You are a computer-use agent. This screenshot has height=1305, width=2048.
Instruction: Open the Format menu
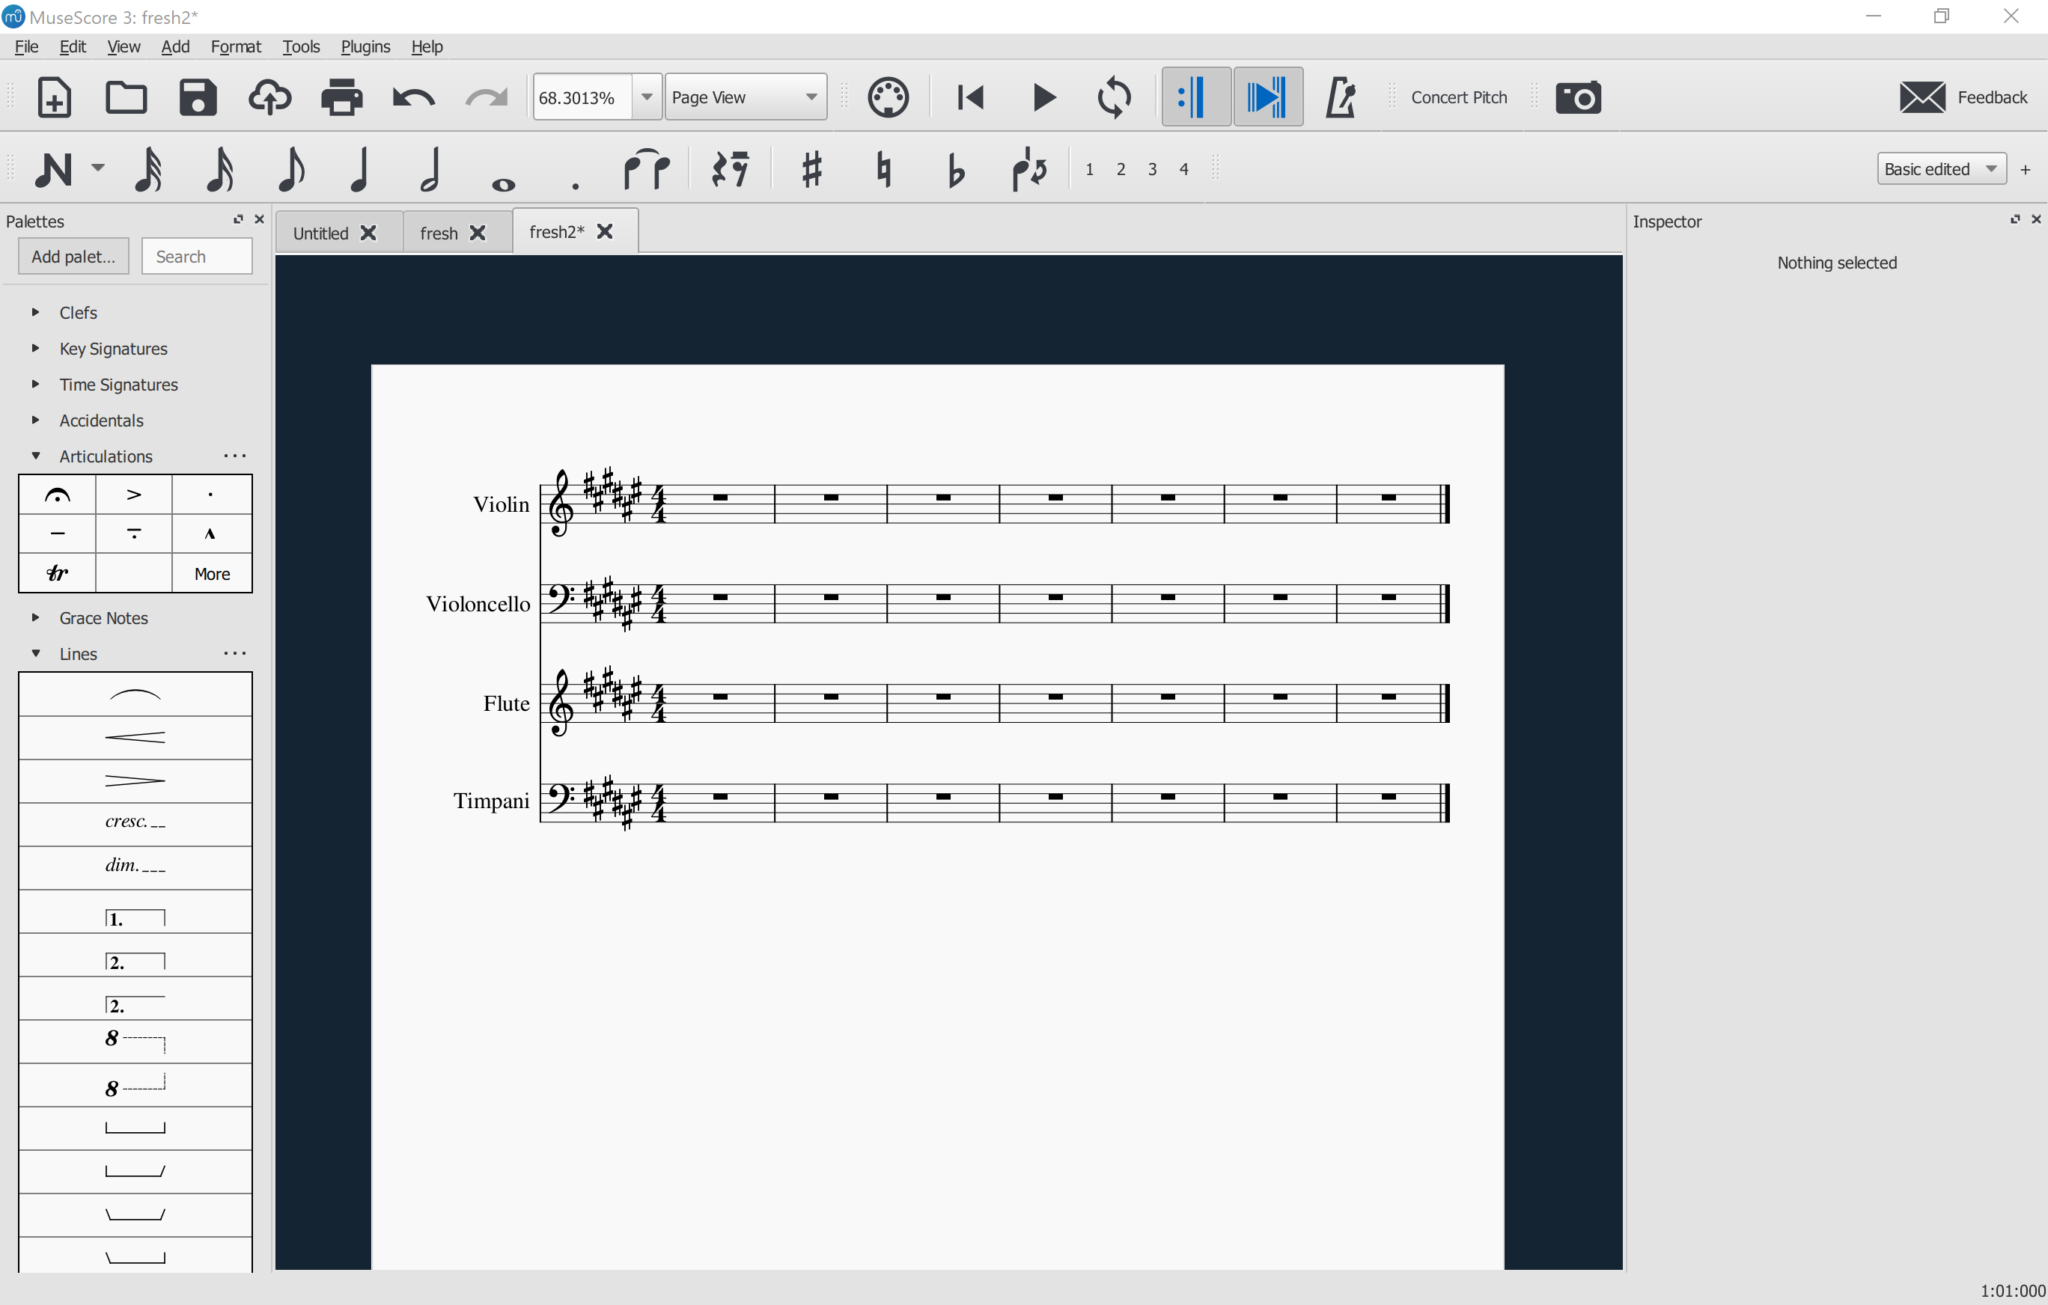(235, 47)
